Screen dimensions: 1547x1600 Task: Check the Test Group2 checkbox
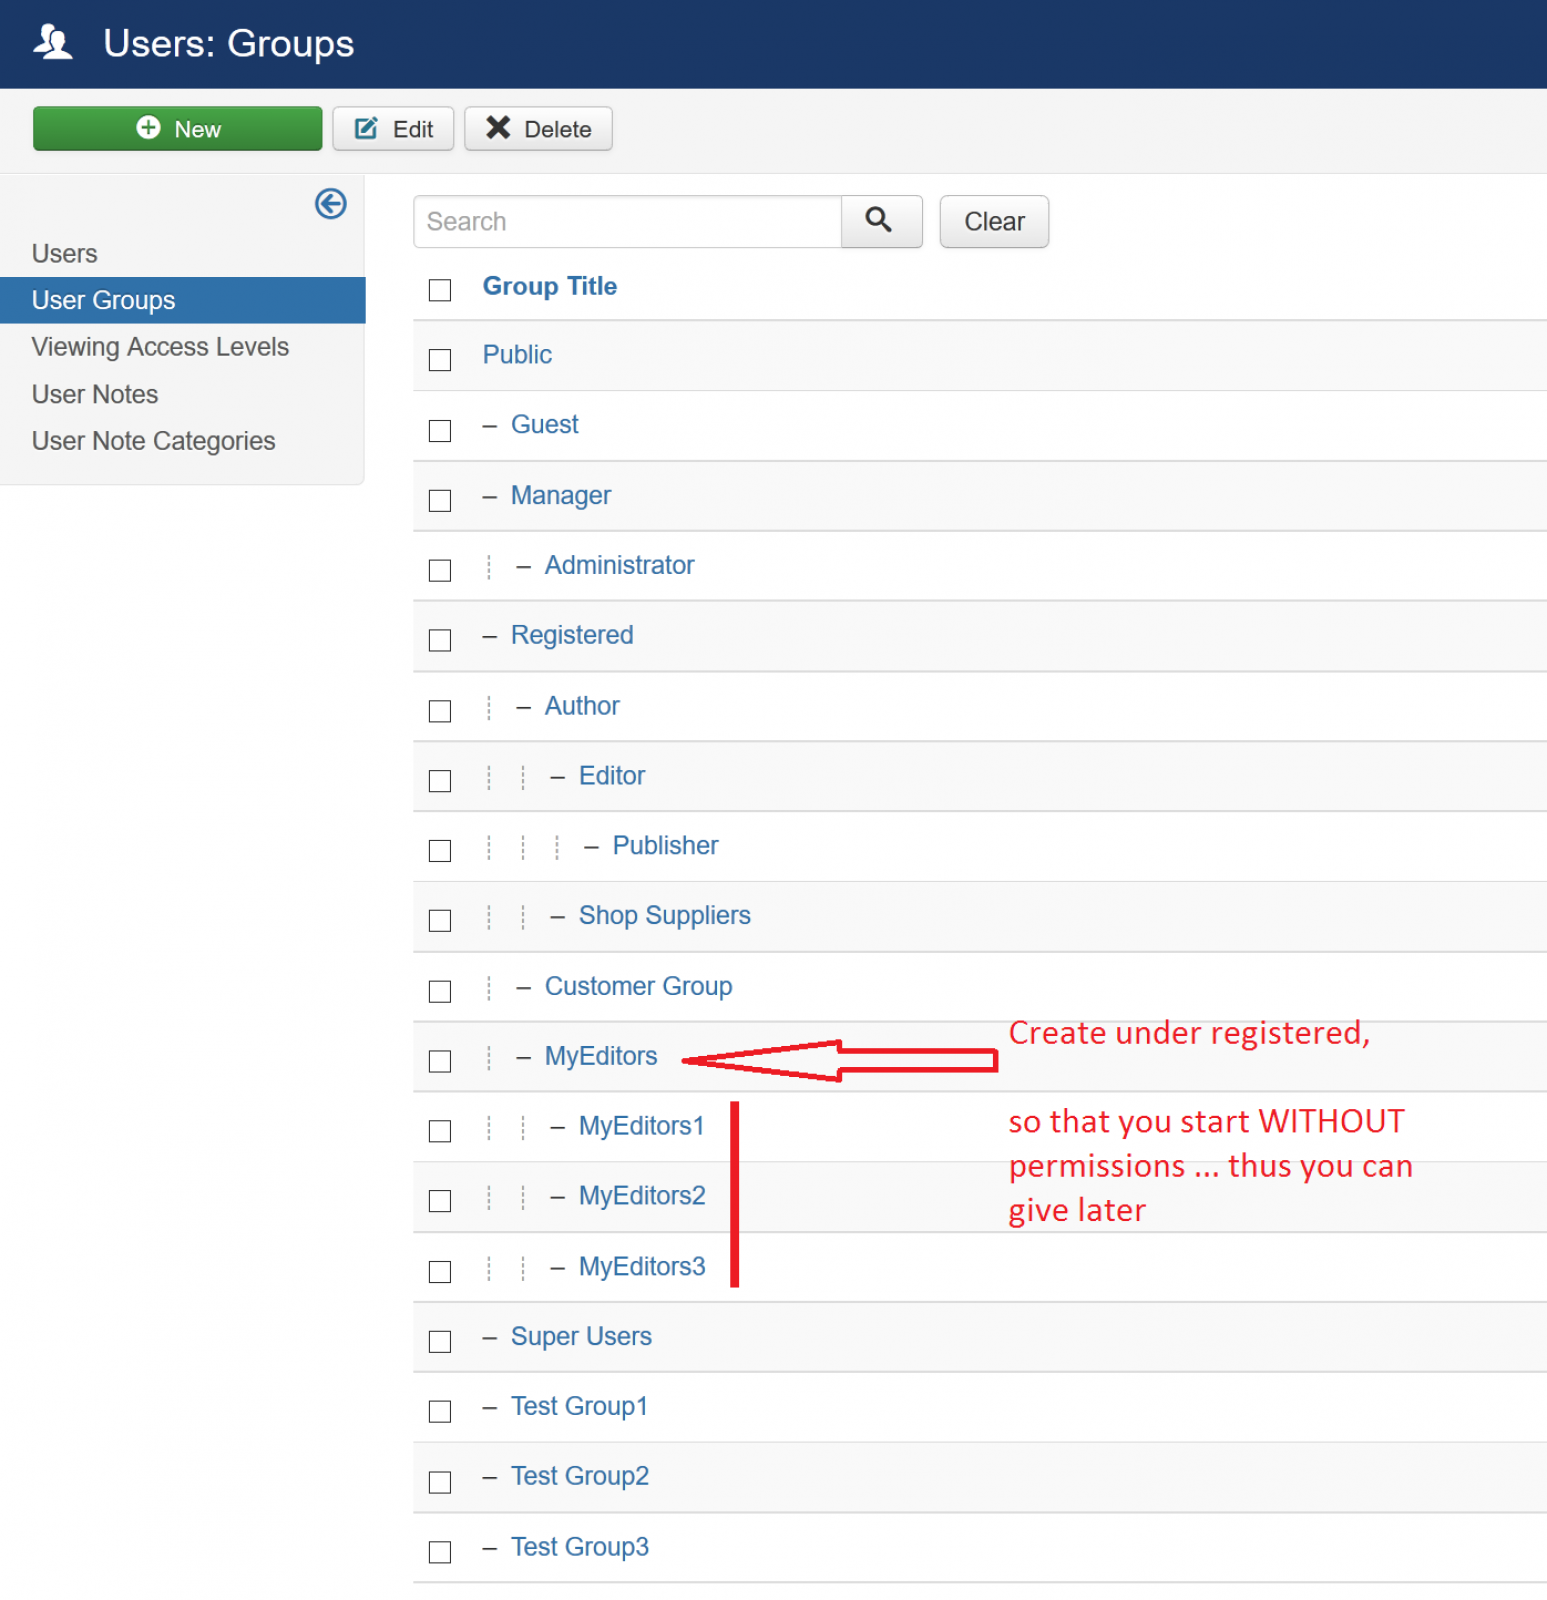[x=440, y=1482]
